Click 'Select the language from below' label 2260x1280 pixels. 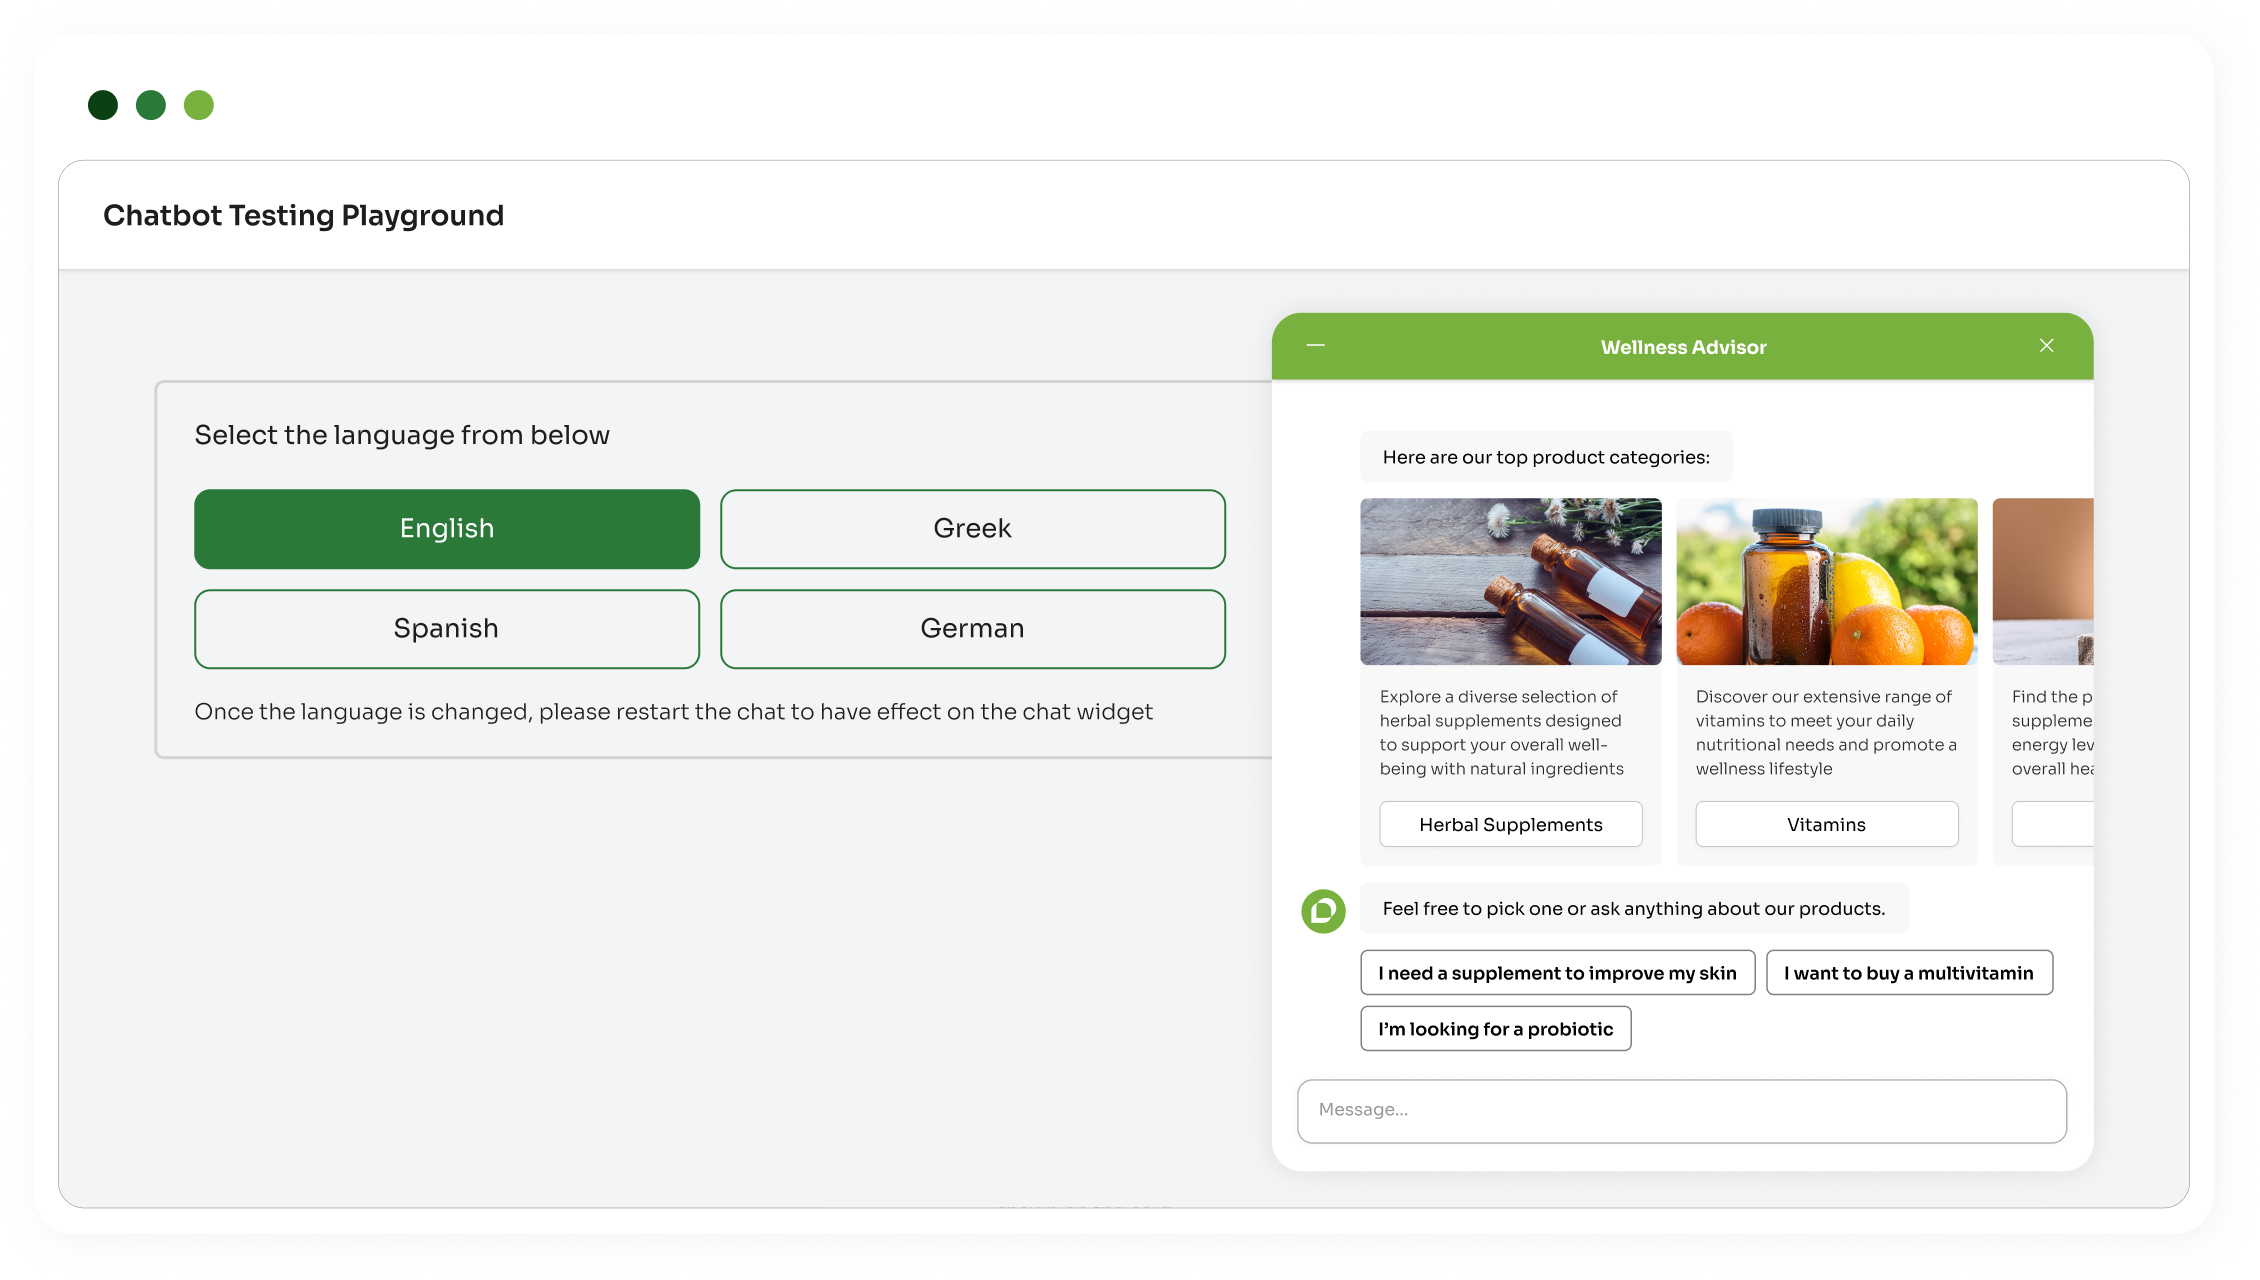402,435
